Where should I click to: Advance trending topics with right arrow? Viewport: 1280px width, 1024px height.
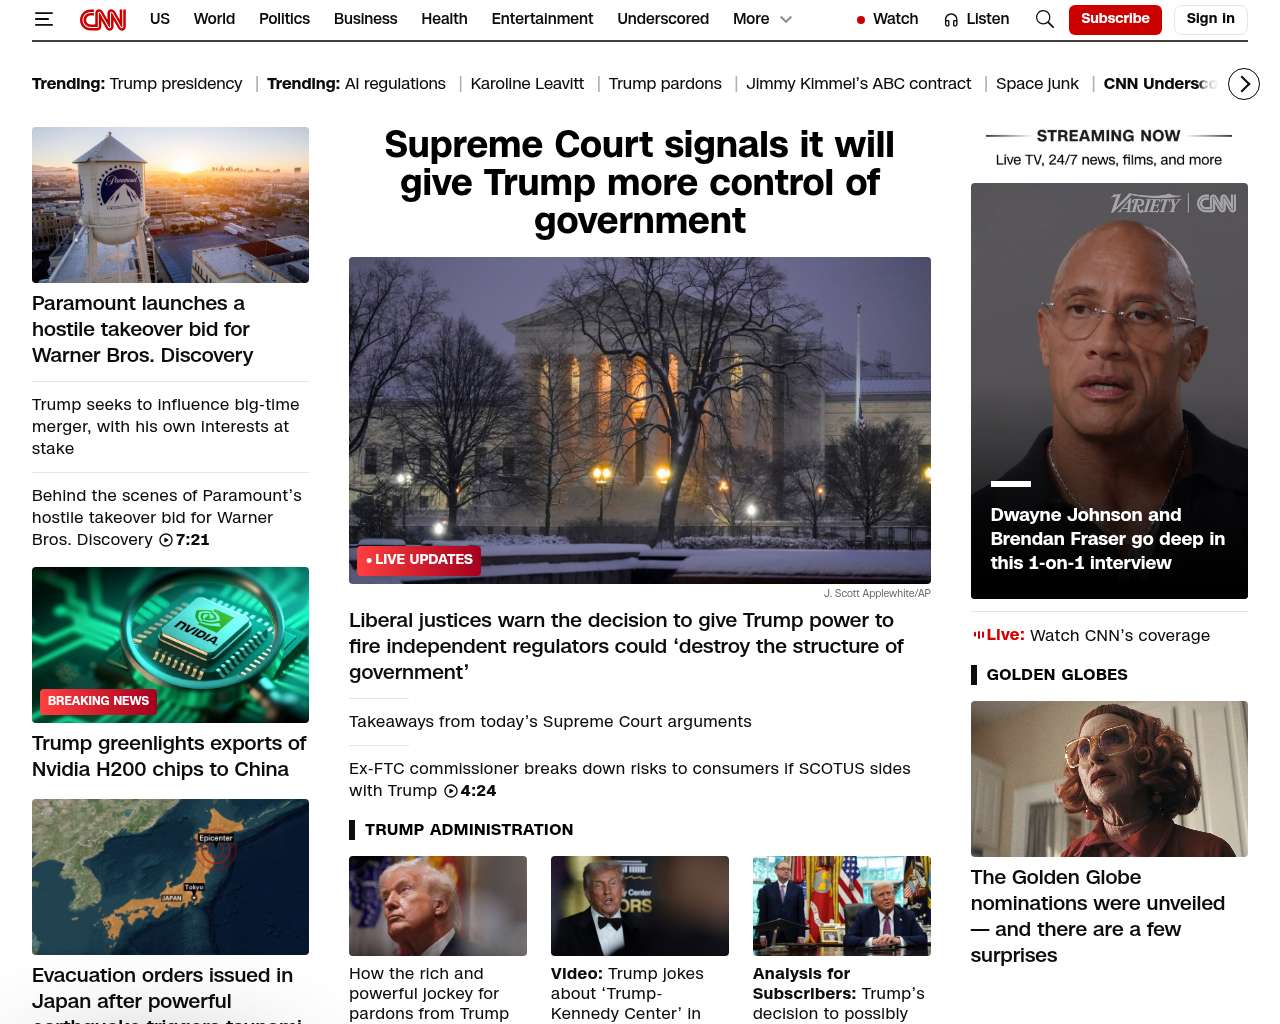pos(1244,84)
